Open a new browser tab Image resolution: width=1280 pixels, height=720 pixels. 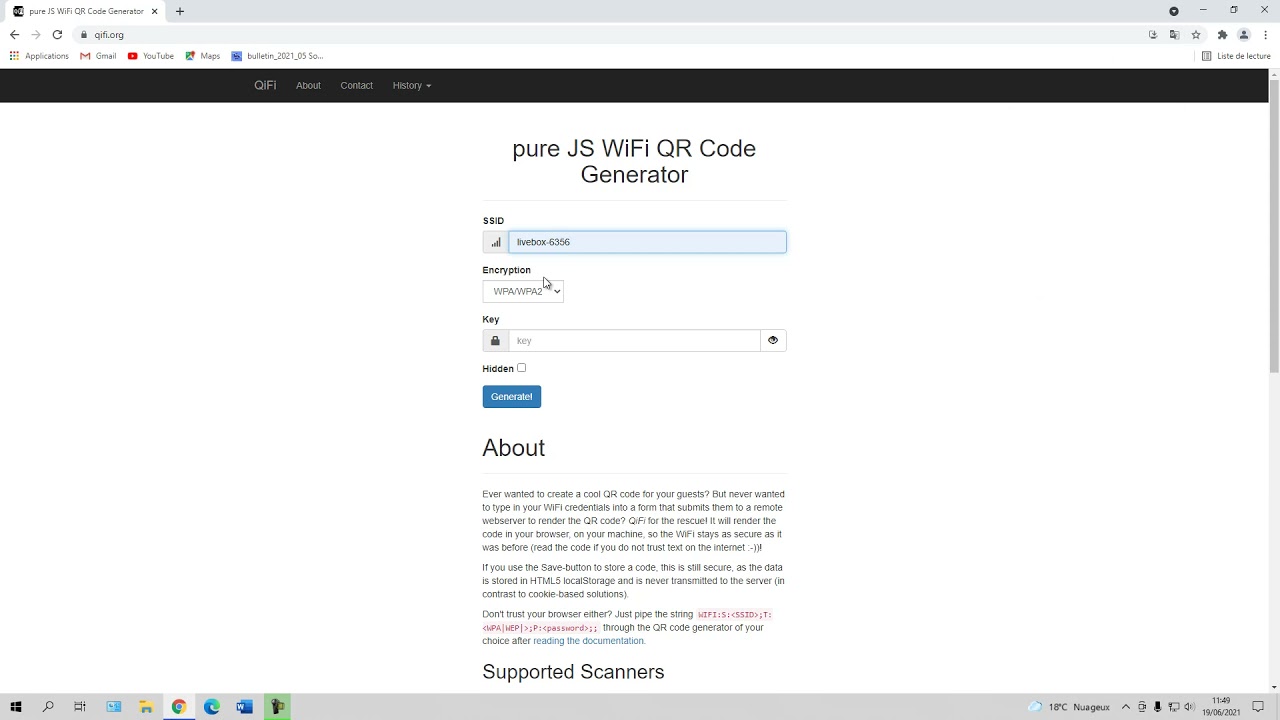click(x=180, y=11)
